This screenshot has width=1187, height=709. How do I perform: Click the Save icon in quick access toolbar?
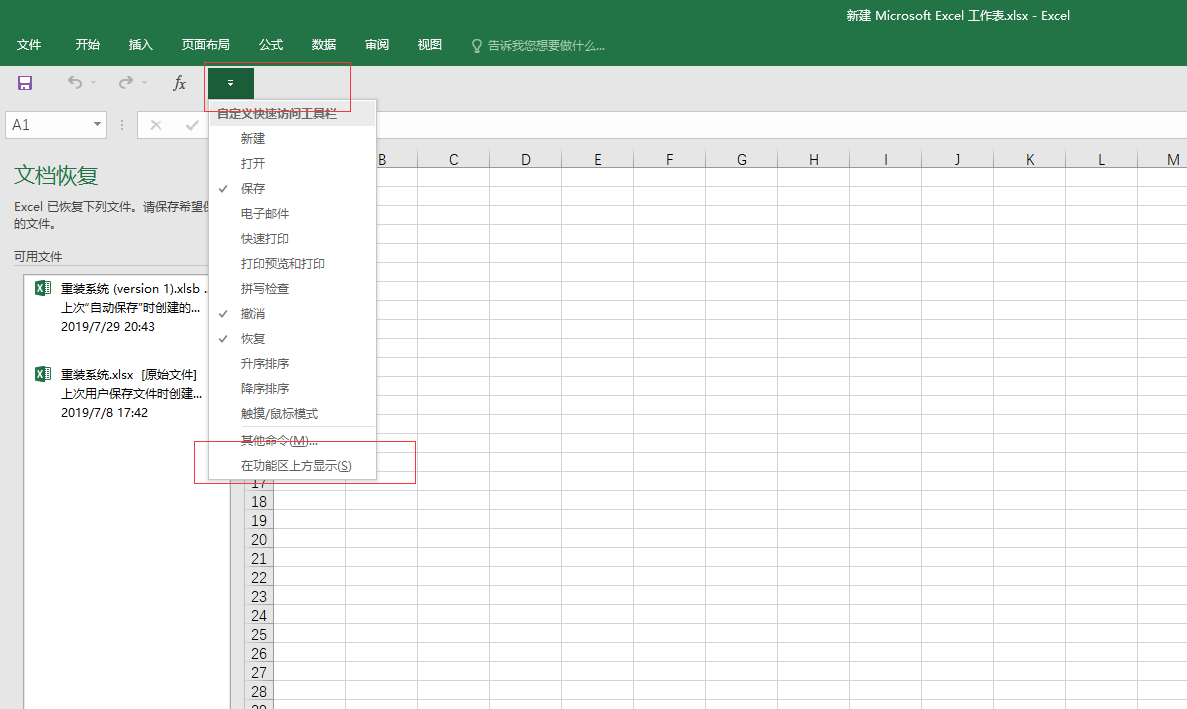[25, 83]
